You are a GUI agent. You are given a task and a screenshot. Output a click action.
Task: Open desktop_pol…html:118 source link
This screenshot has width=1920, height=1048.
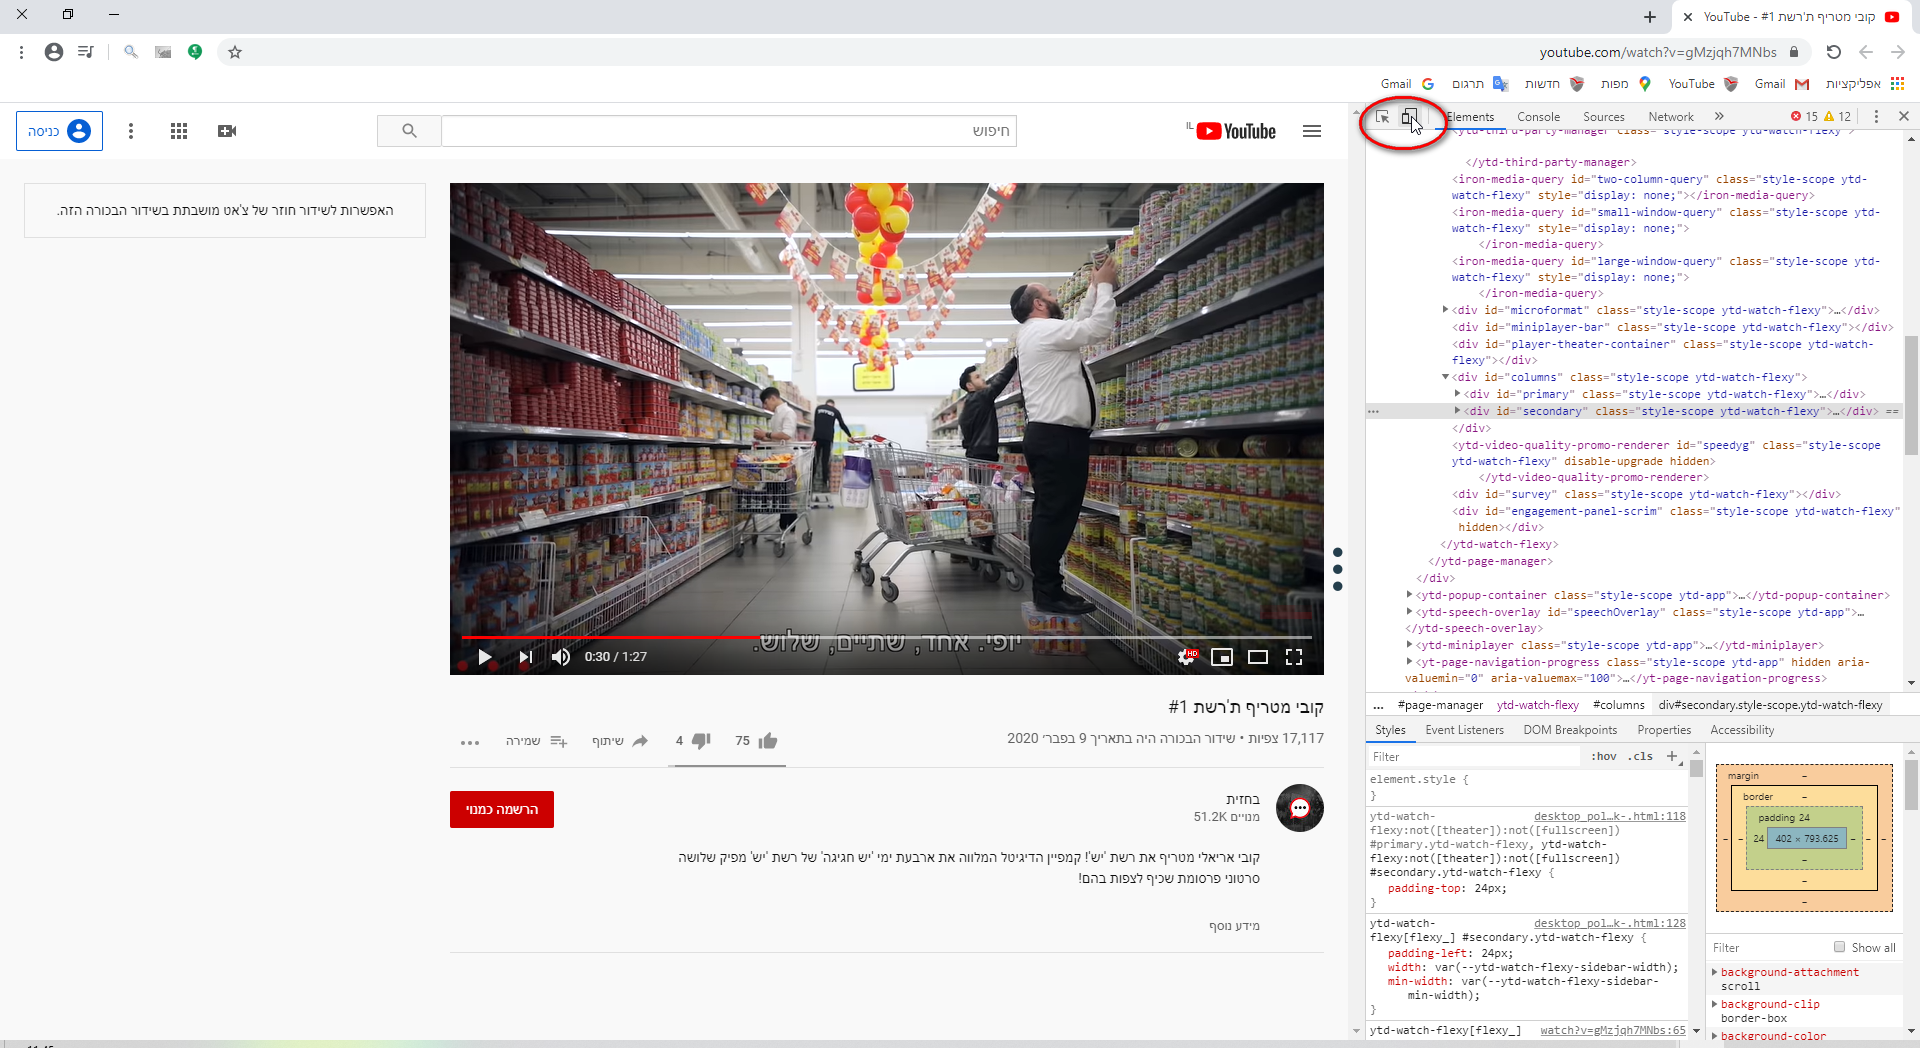(1609, 816)
